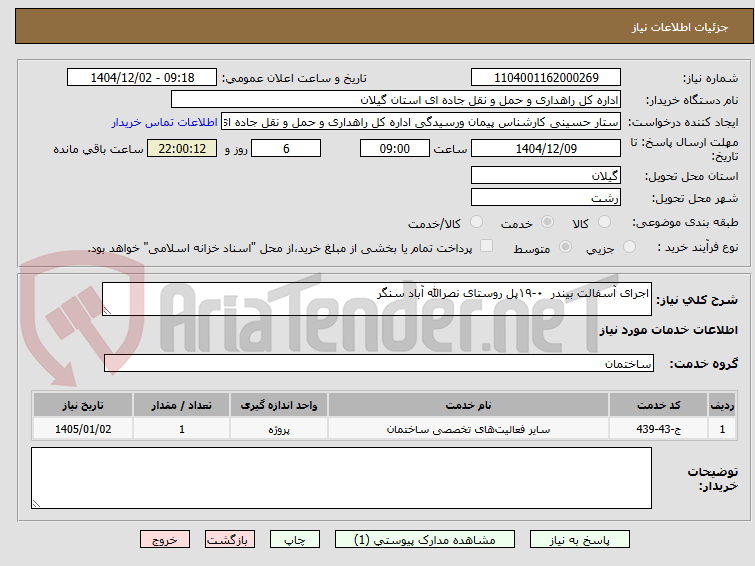
Task: Click the unit cell پروژه
Action: [279, 429]
